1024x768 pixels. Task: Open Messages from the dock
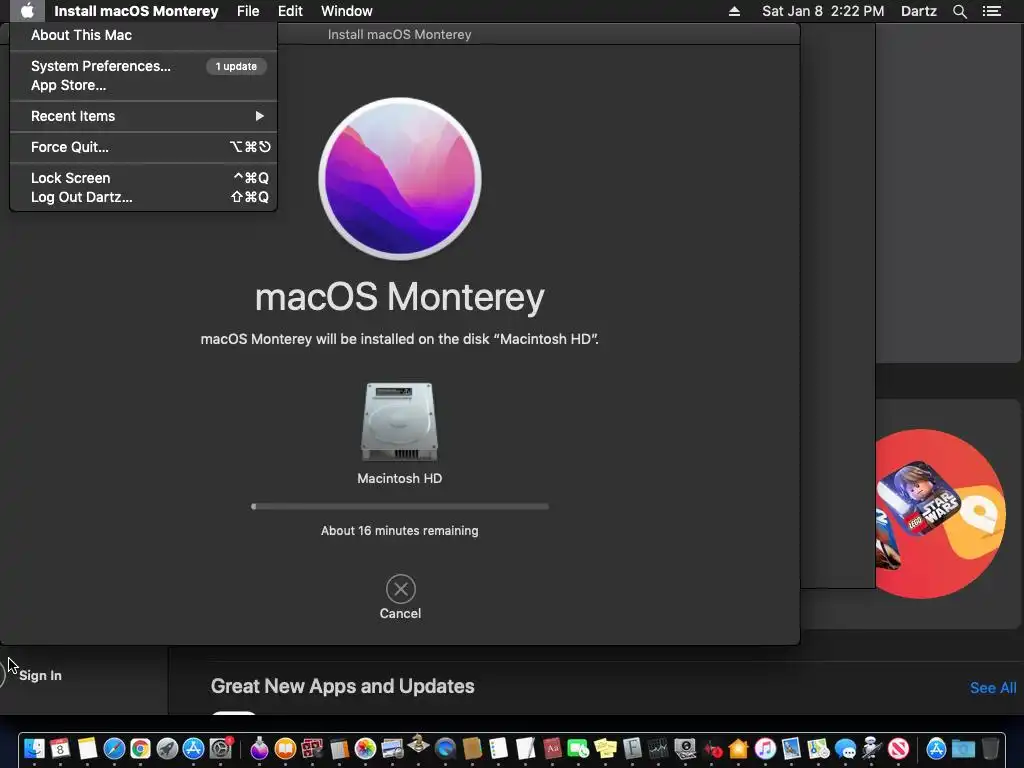(x=845, y=748)
